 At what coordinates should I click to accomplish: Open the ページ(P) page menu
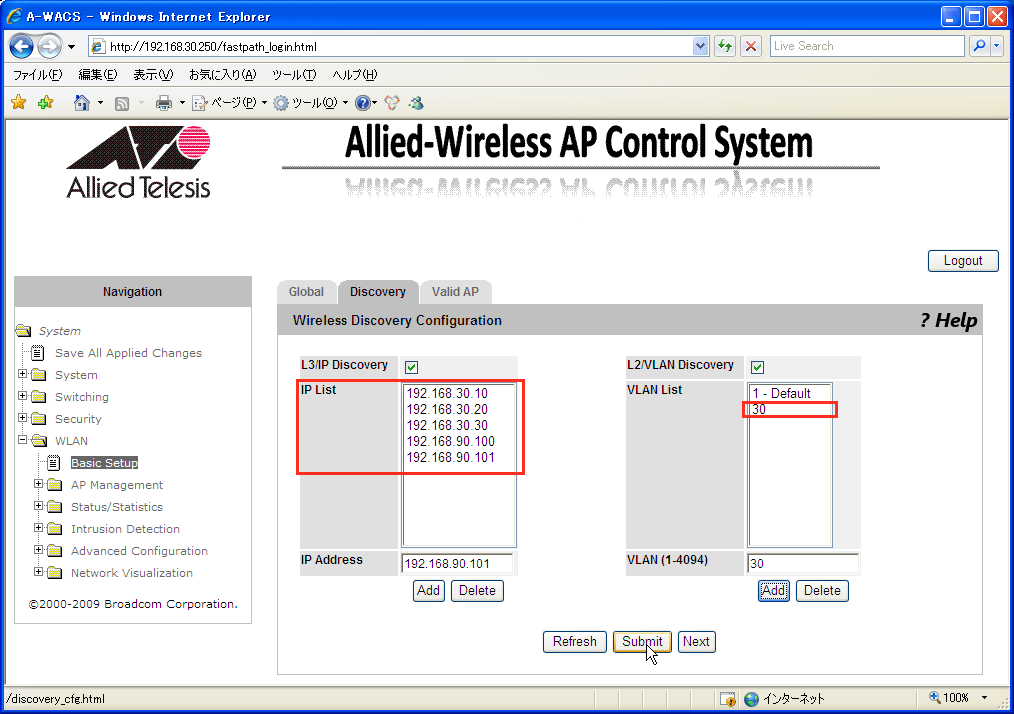click(230, 103)
